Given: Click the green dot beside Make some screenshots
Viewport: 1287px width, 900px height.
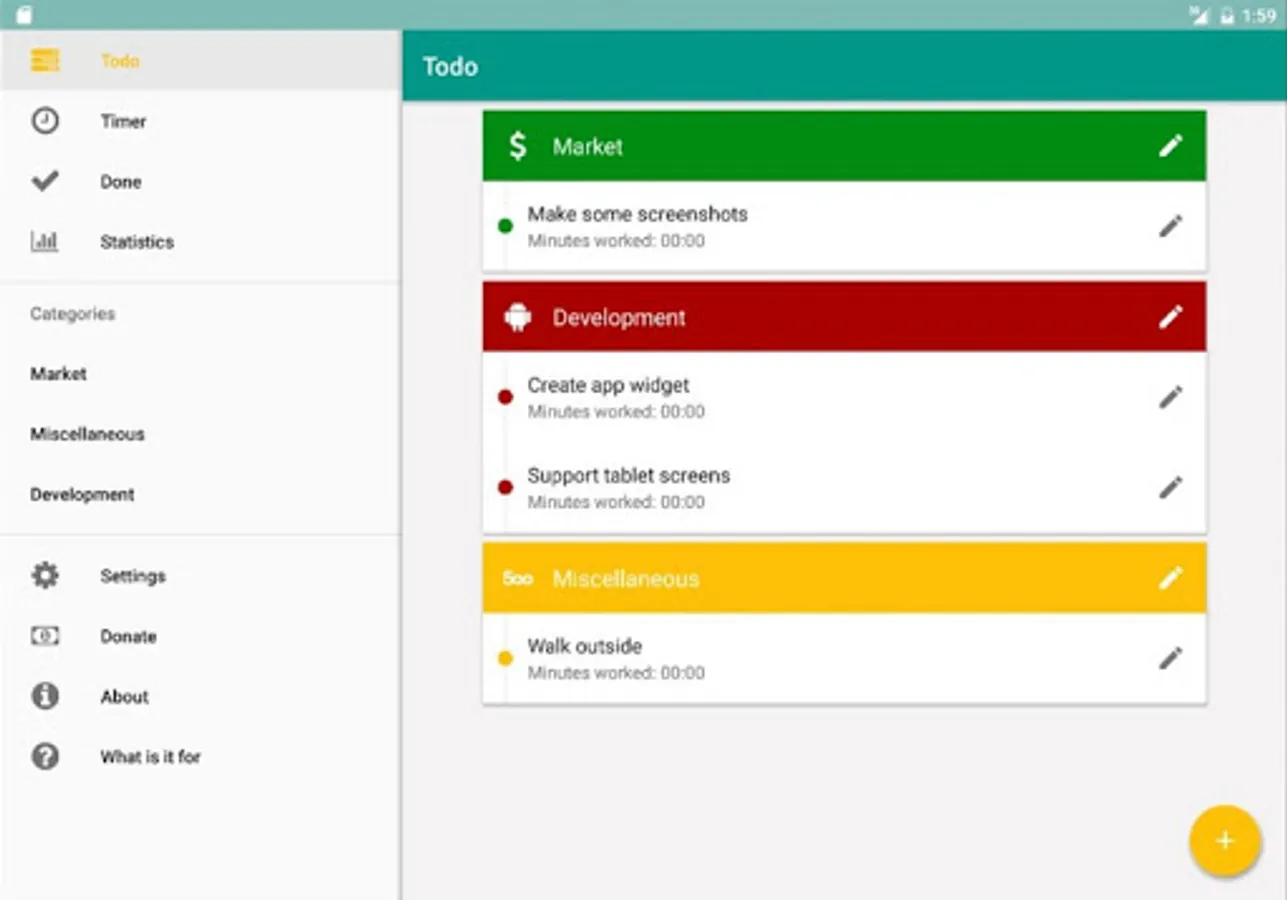Looking at the screenshot, I should pos(505,226).
